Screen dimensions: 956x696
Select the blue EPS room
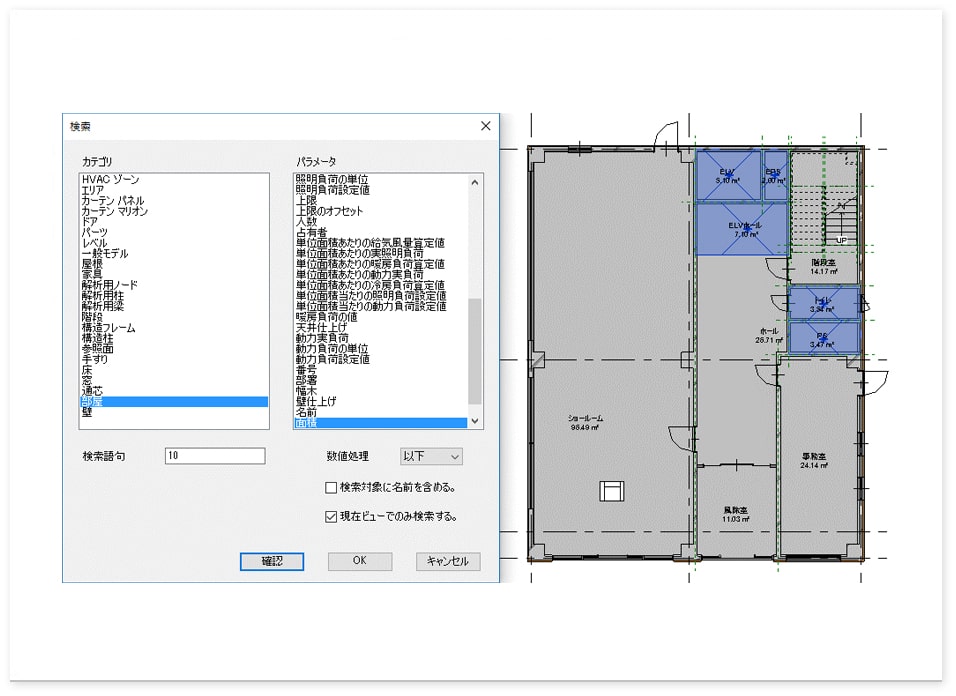(x=774, y=174)
